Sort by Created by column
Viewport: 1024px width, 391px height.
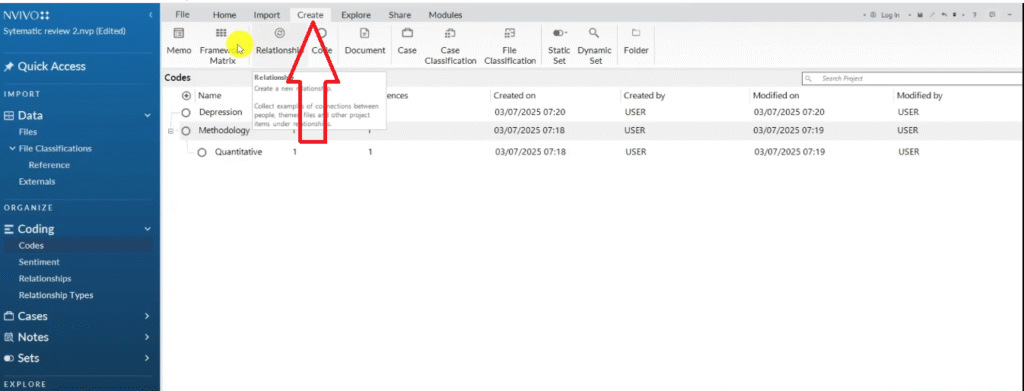[644, 95]
